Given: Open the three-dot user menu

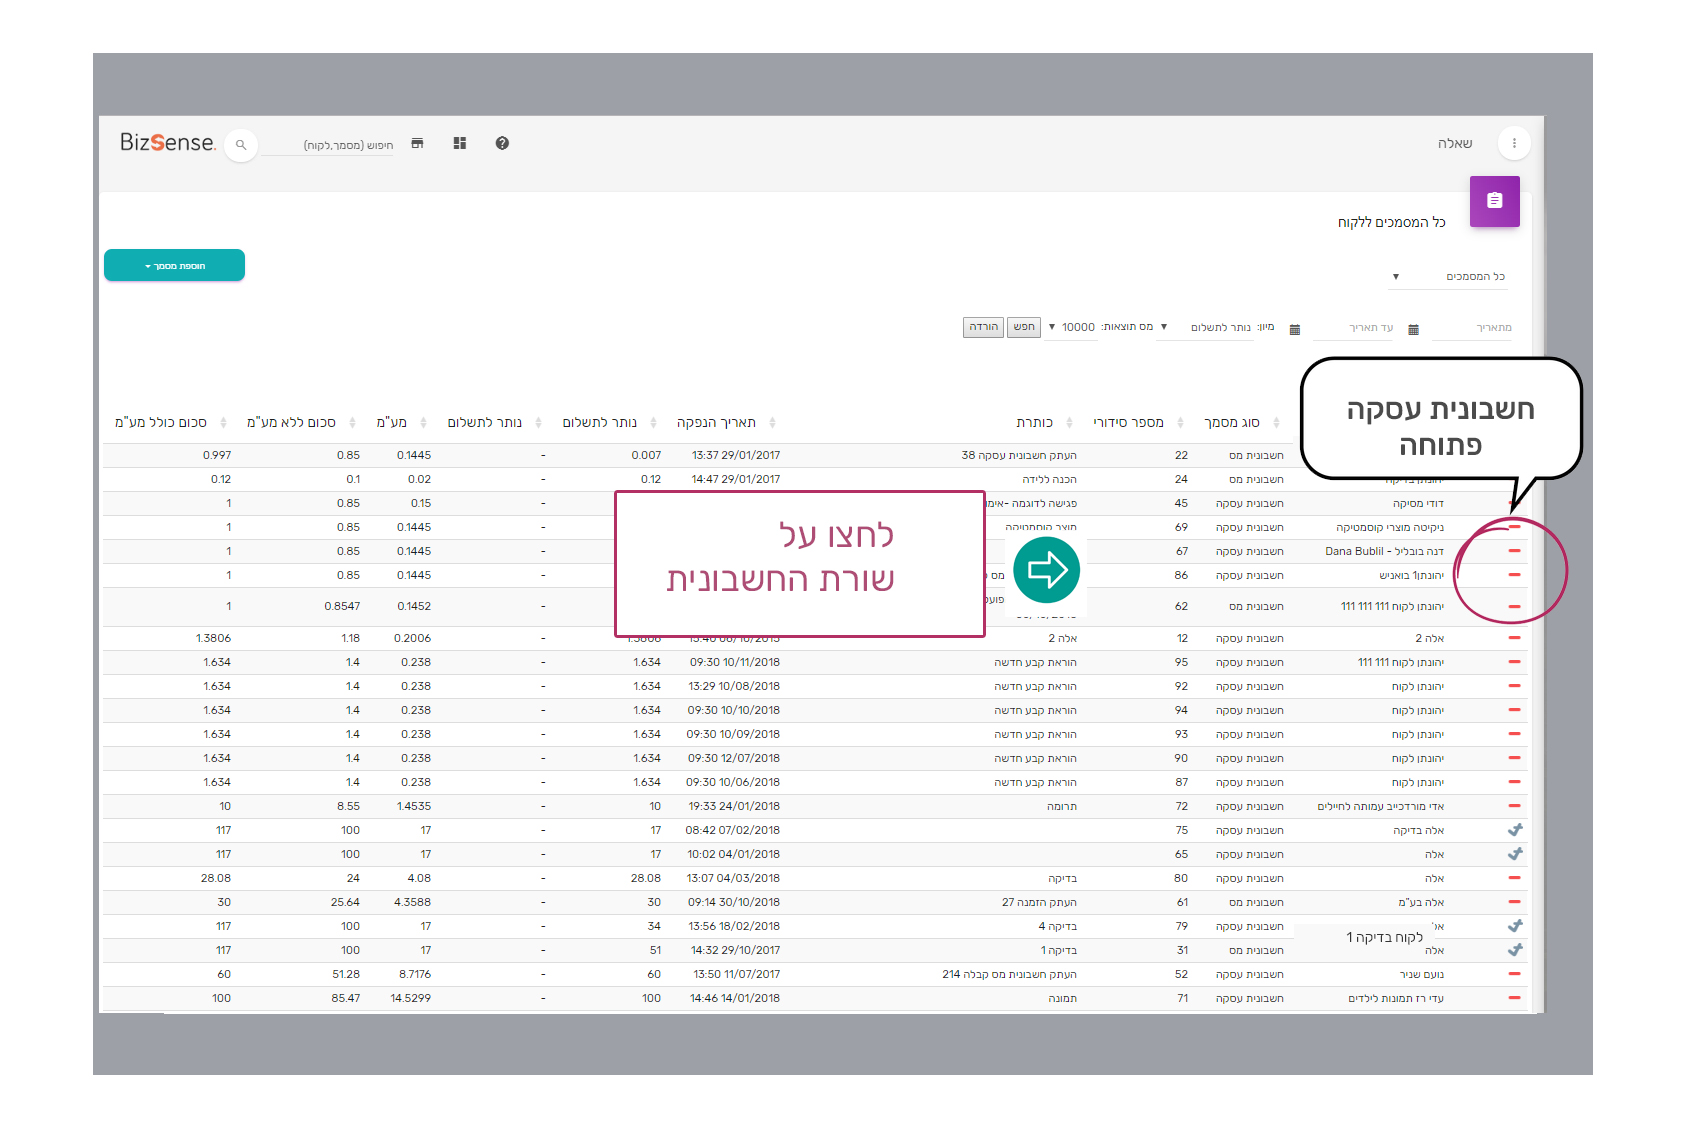Looking at the screenshot, I should pyautogui.click(x=1514, y=144).
